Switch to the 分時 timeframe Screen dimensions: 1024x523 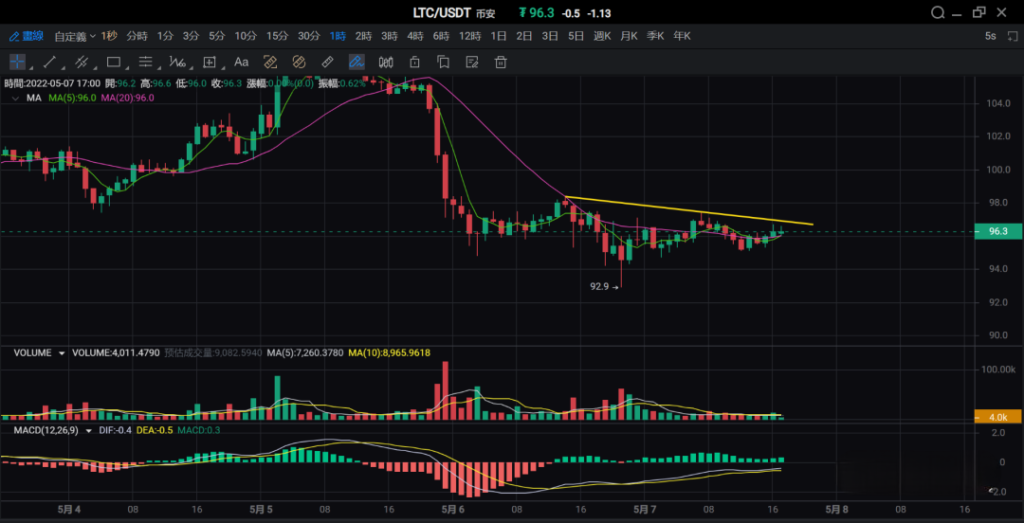point(137,36)
